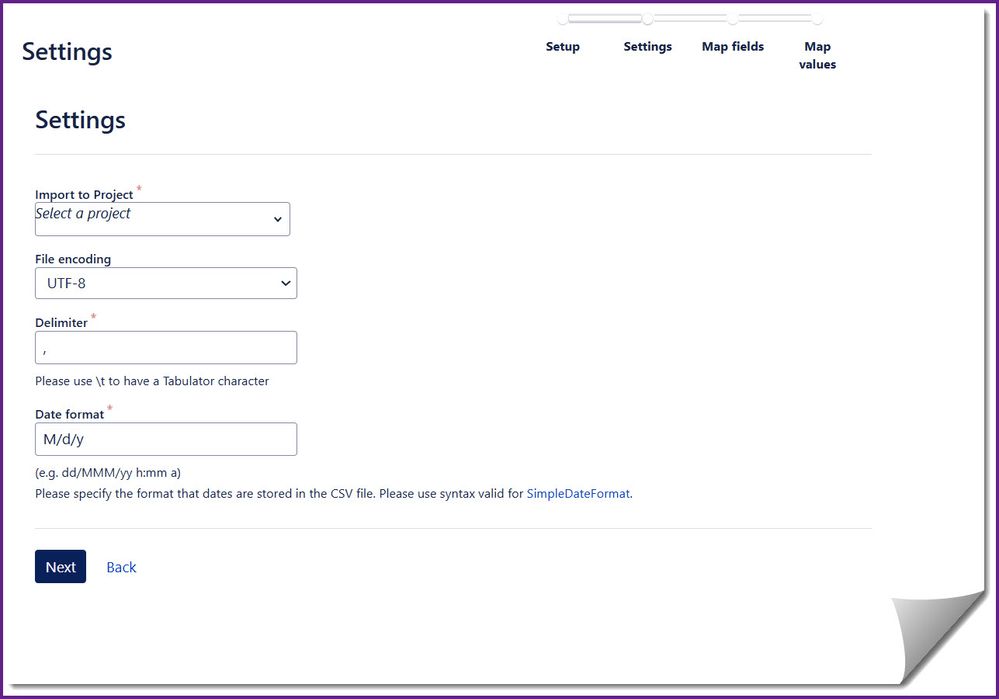Focus the Date format field

166,439
